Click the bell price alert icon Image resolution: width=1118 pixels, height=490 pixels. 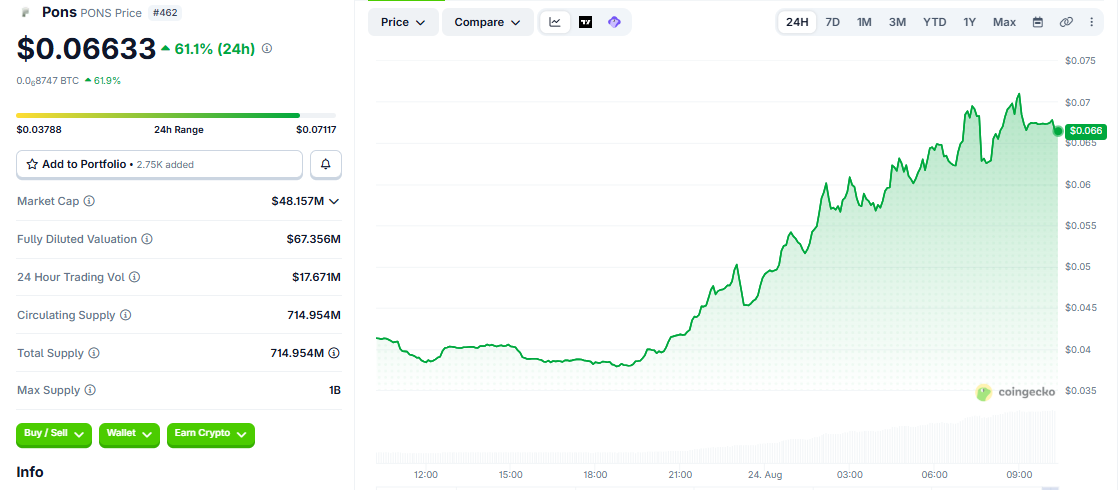[x=326, y=164]
